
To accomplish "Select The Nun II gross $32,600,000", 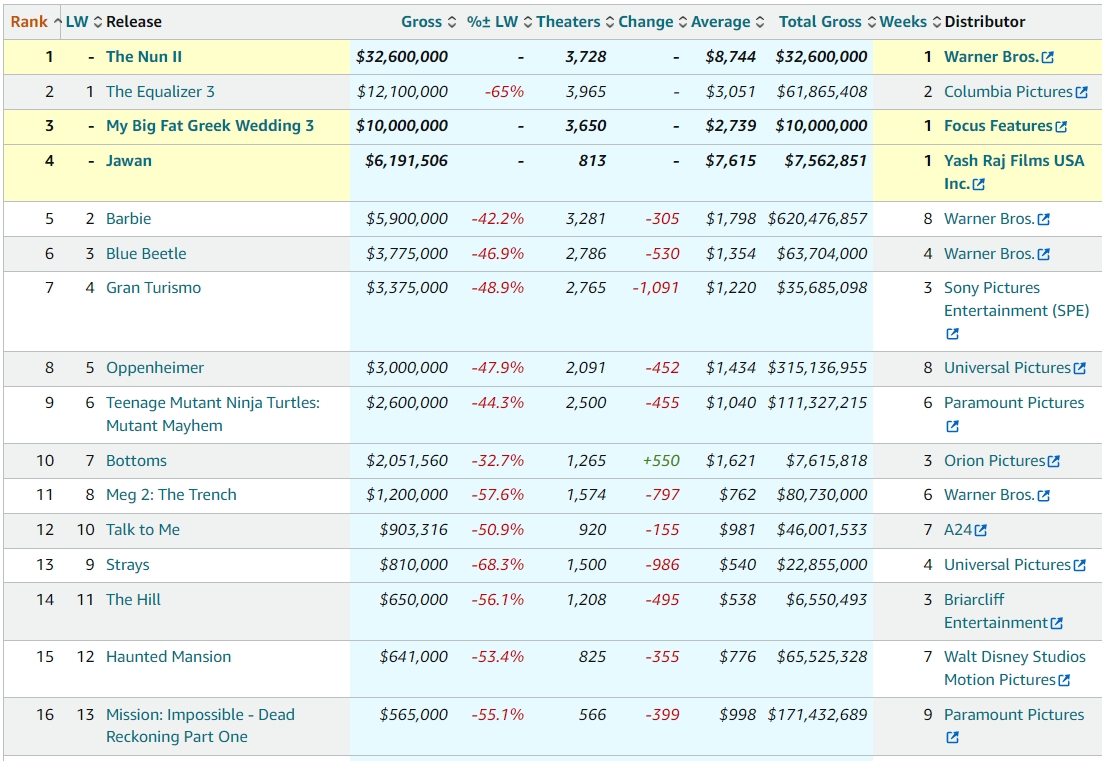I will (x=401, y=57).
